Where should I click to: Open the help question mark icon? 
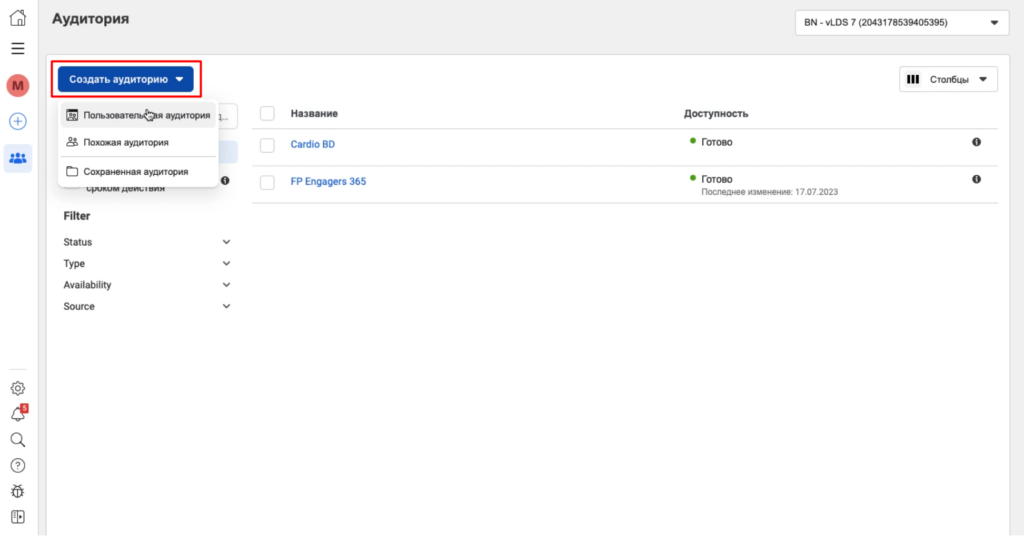point(18,465)
